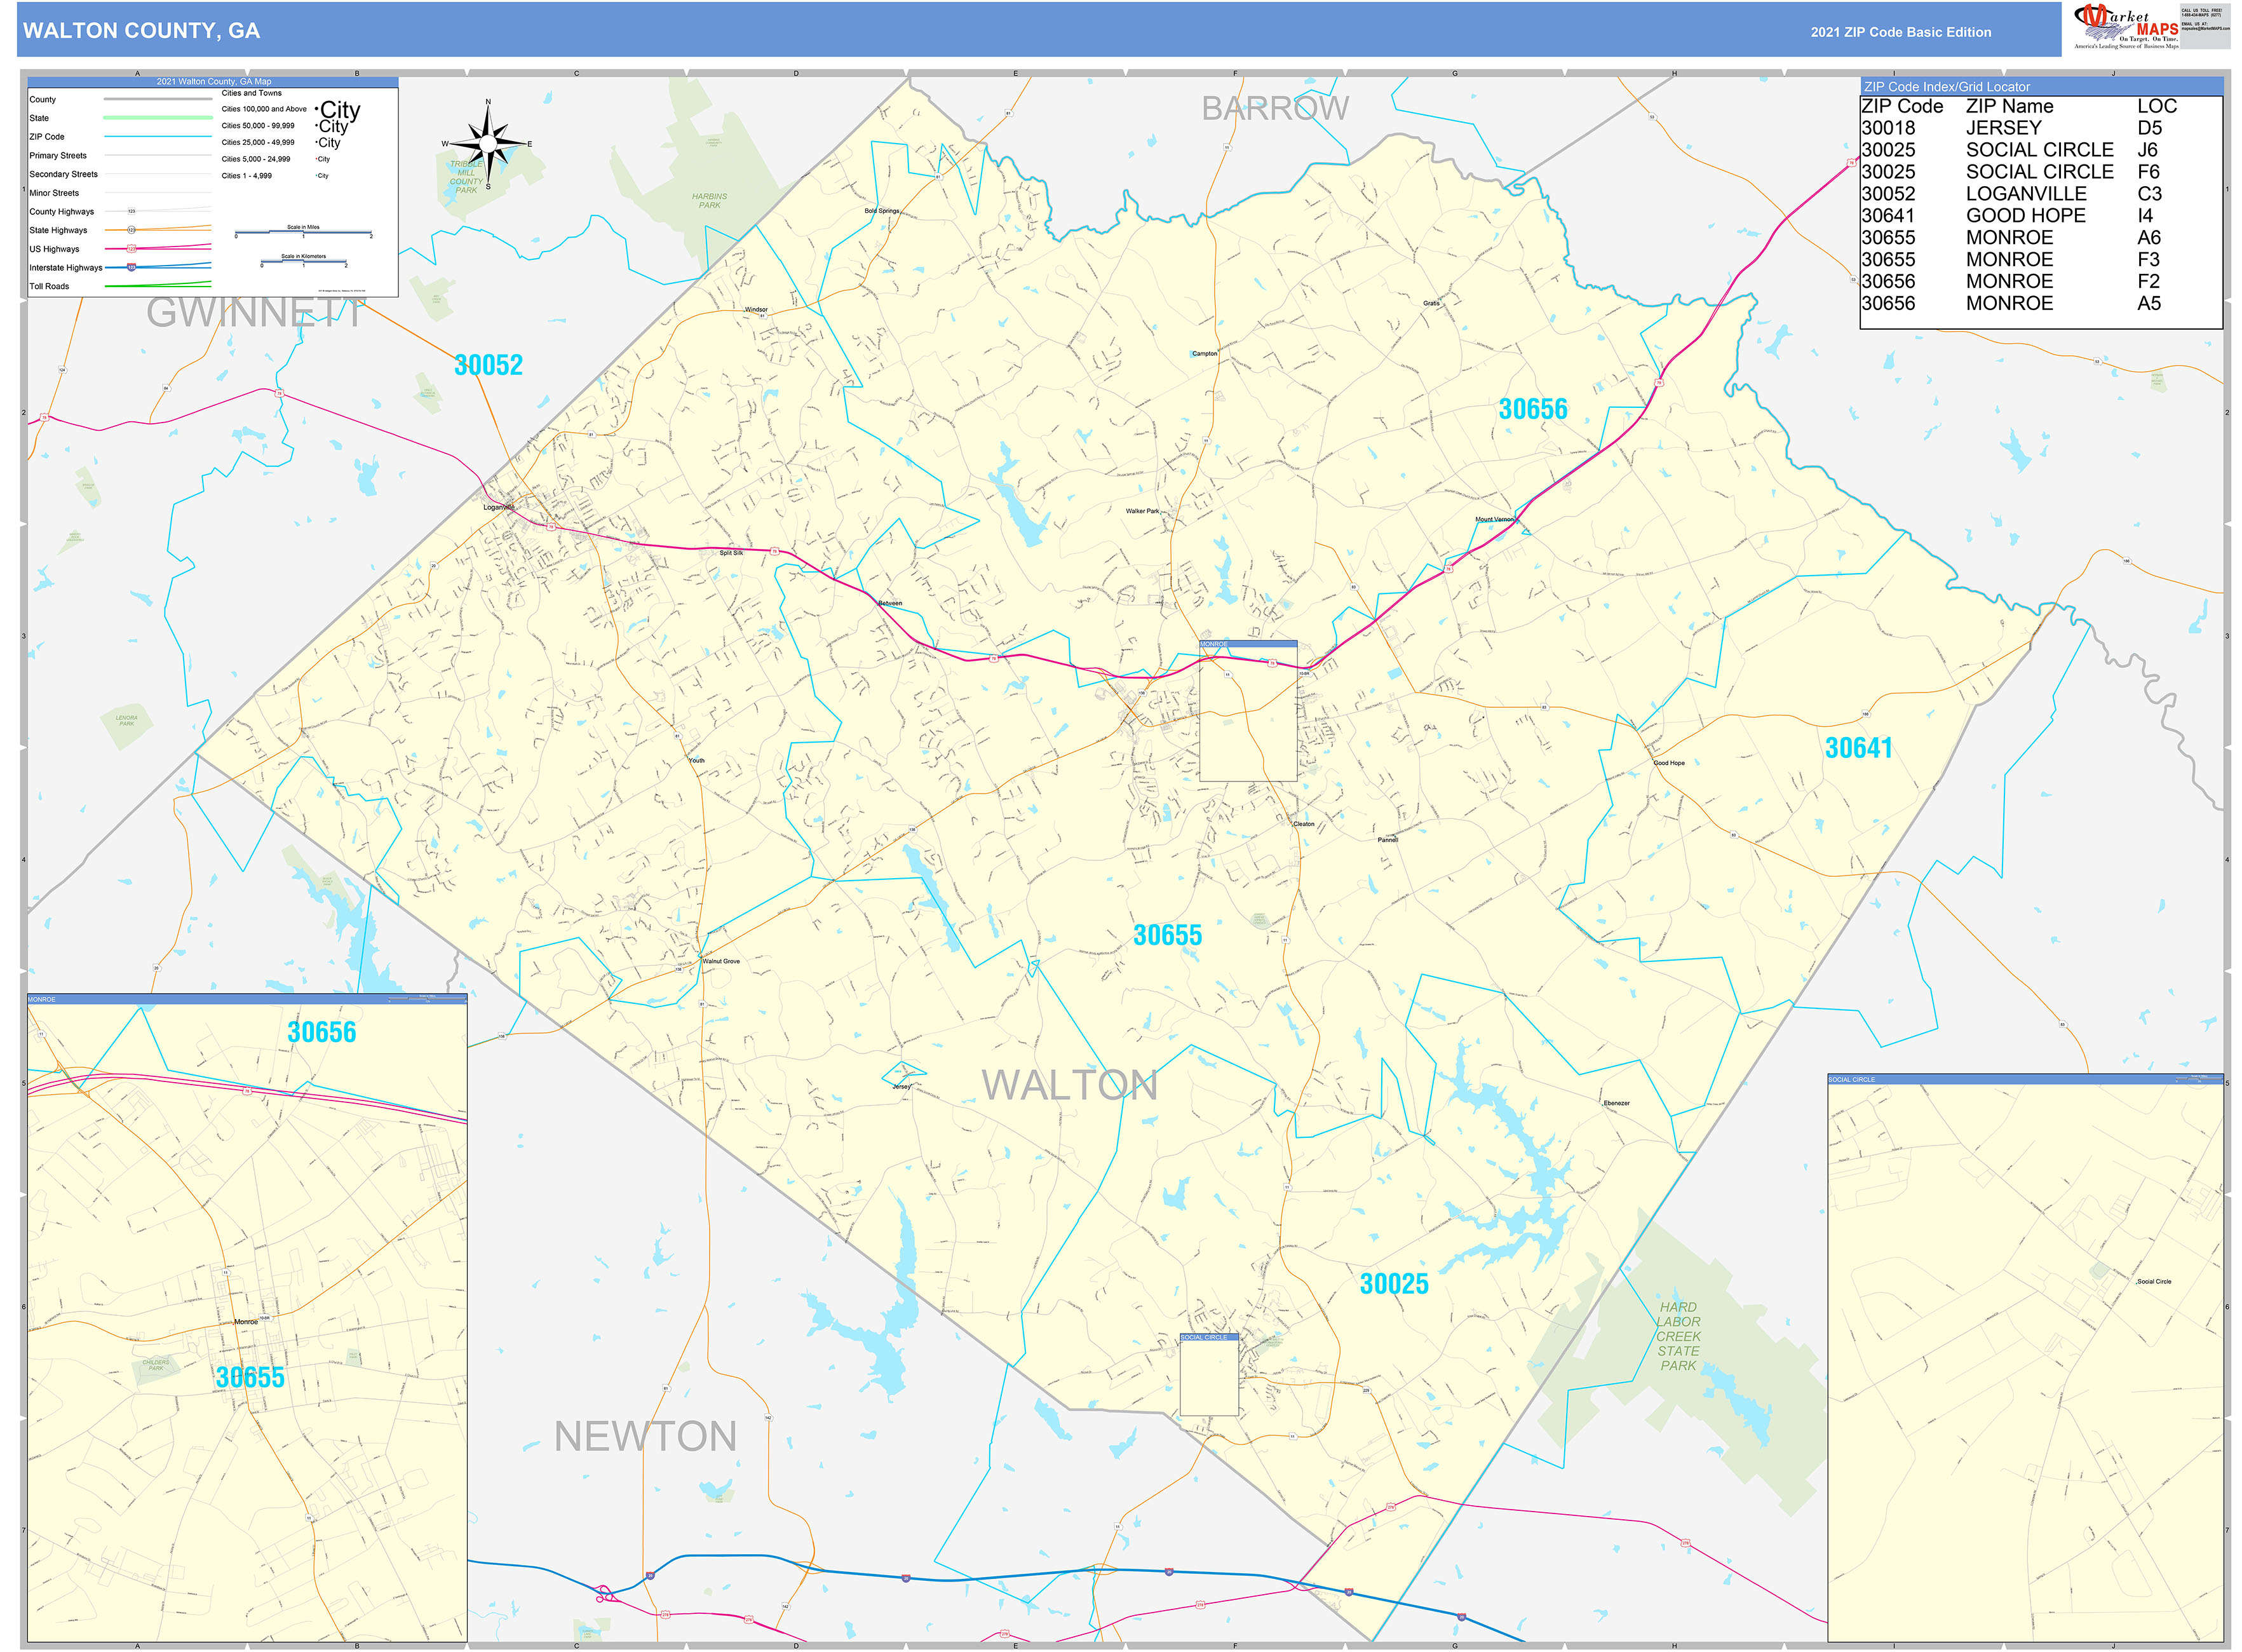
Task: Click LOC cell "A5" for Monroe
Action: pos(2148,304)
